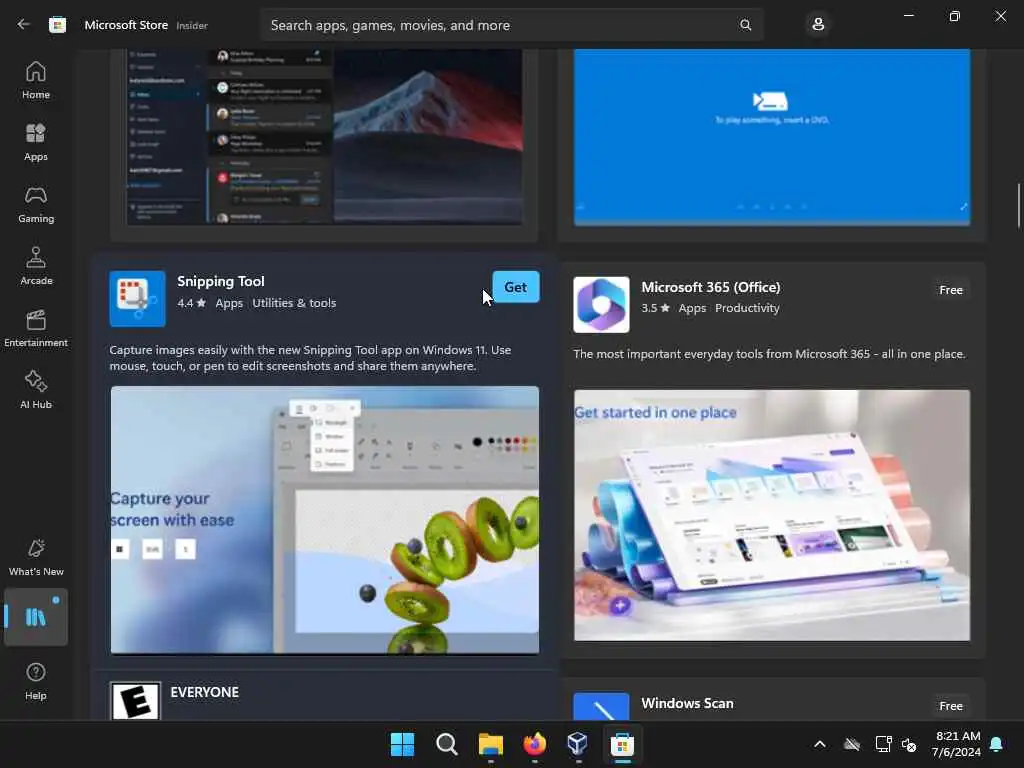Click the EVERYONE rating label
Image resolution: width=1024 pixels, height=768 pixels.
coord(204,692)
